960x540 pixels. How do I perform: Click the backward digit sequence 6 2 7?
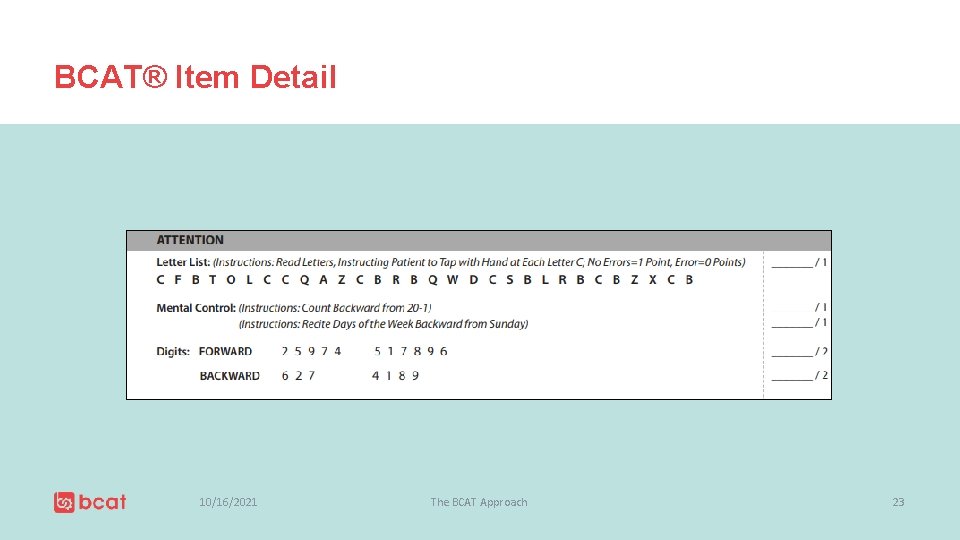(x=298, y=376)
